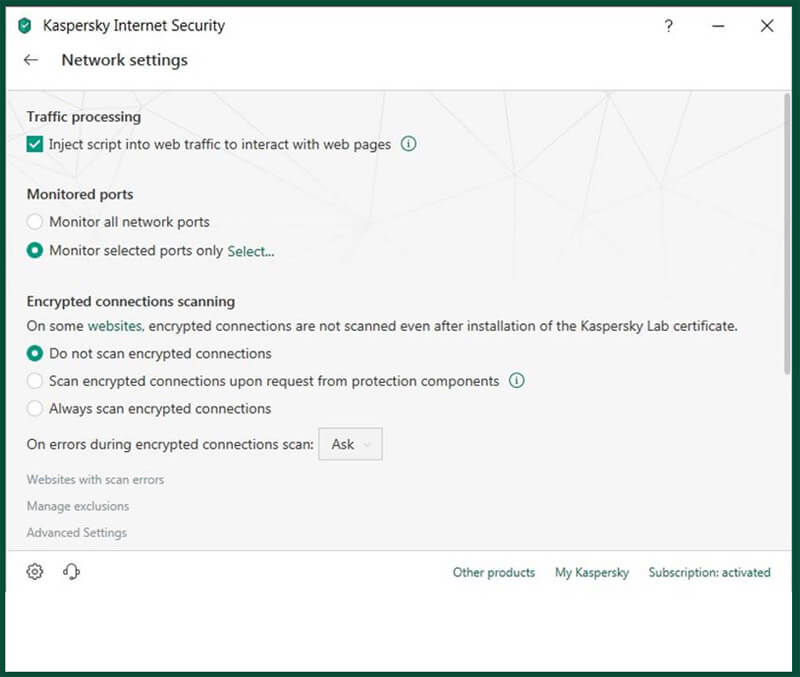Click the Network settings page title
This screenshot has height=677, width=800.
coord(124,60)
